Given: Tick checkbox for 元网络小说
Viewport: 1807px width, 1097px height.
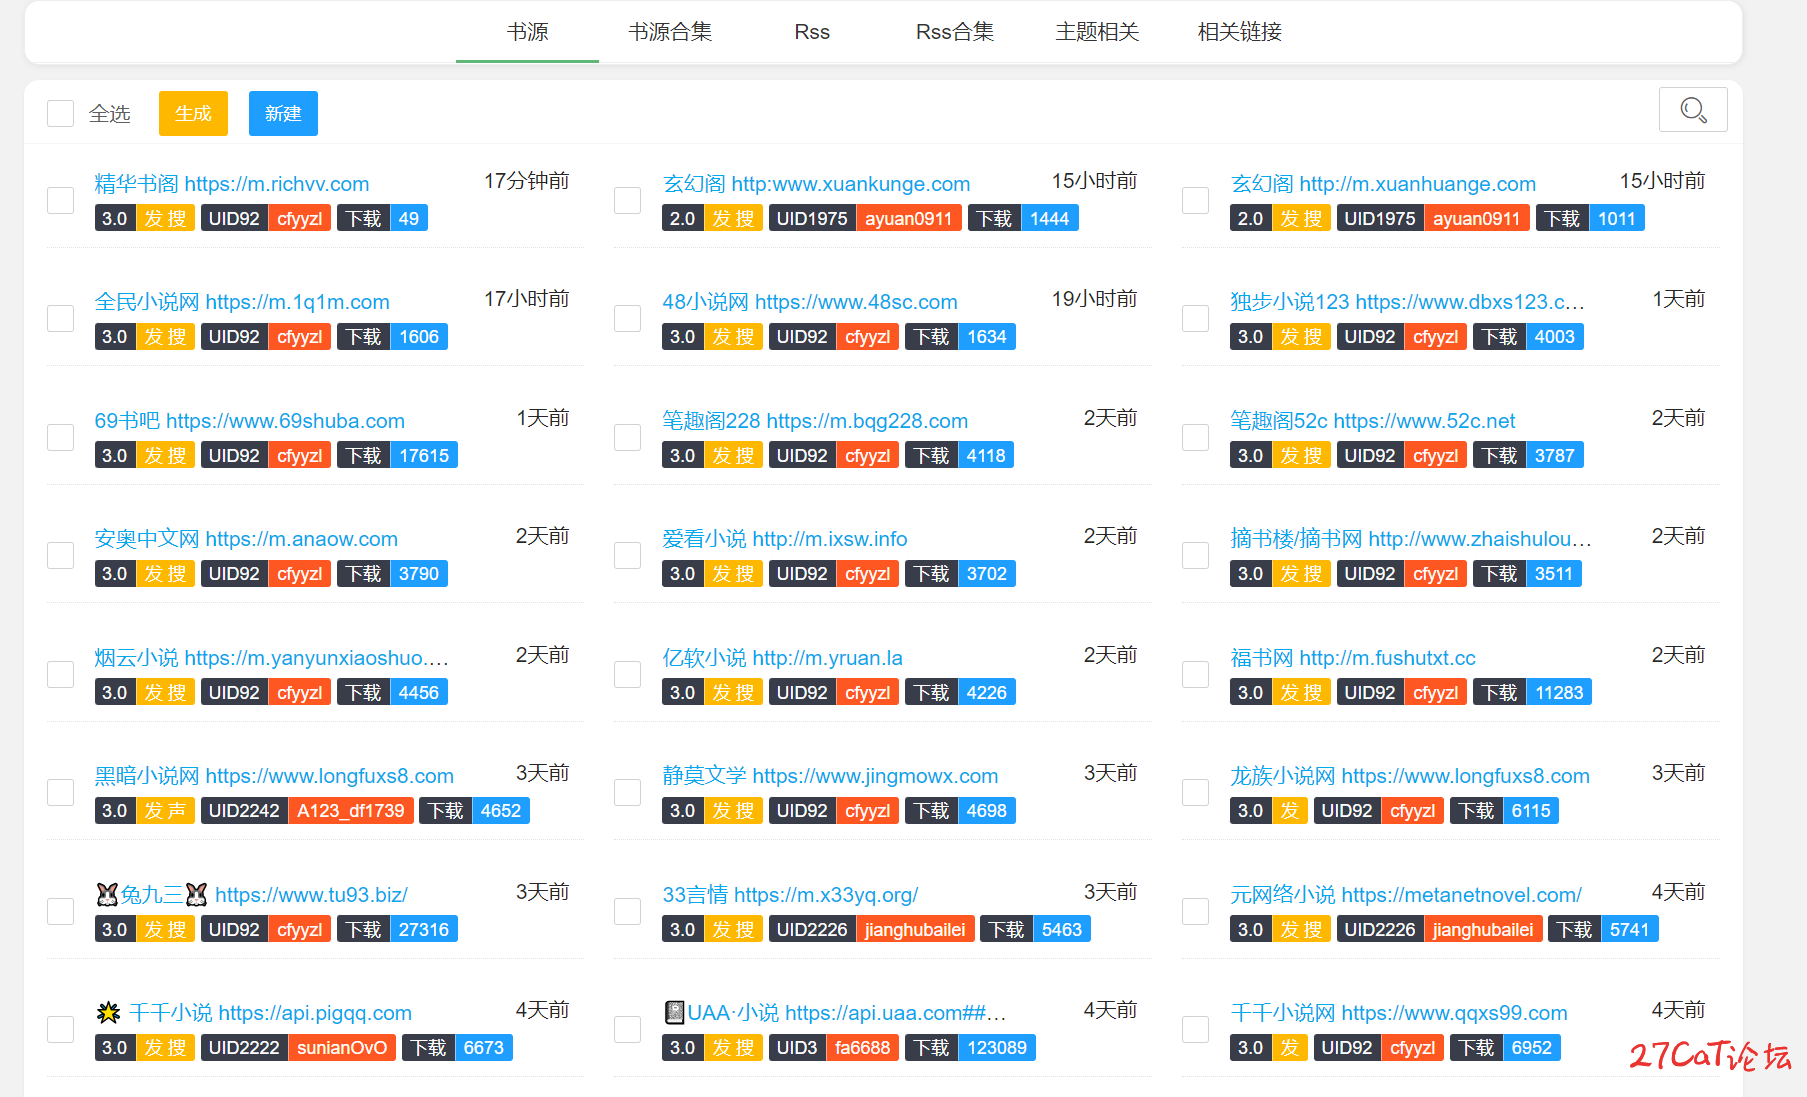Looking at the screenshot, I should (1196, 911).
